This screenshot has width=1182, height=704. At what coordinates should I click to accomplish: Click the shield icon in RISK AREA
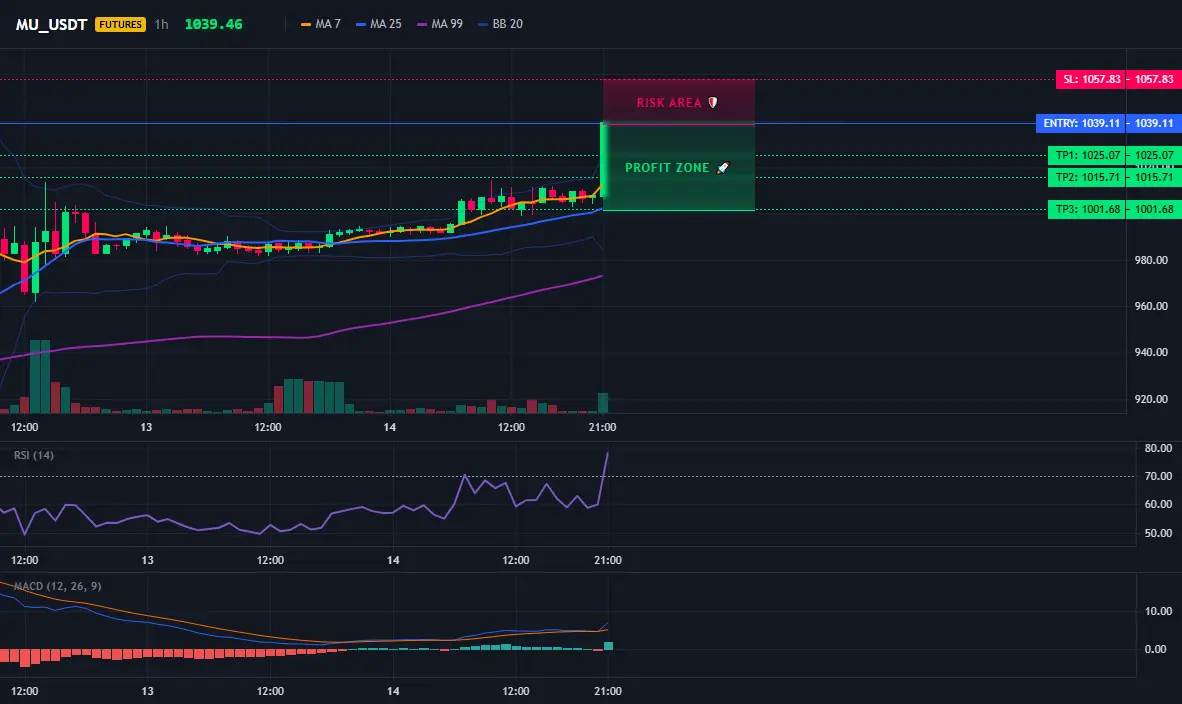pyautogui.click(x=713, y=103)
